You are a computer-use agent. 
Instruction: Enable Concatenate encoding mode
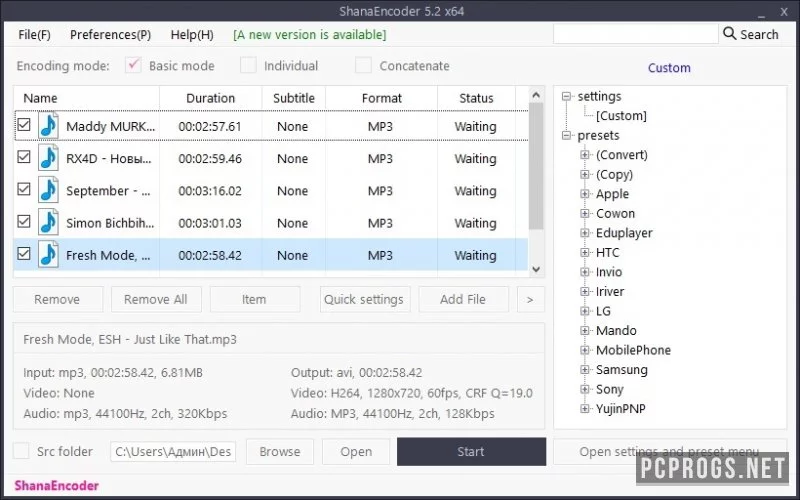363,65
